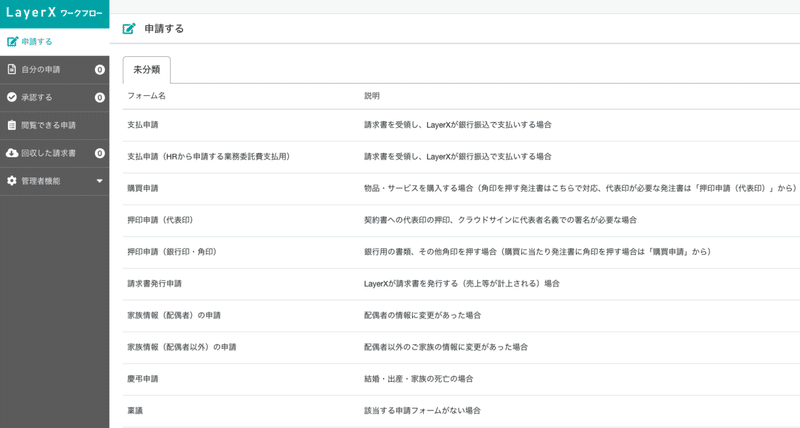Open the 押印申請（銀行印・角印） form
Image resolution: width=800 pixels, height=428 pixels.
pos(172,251)
